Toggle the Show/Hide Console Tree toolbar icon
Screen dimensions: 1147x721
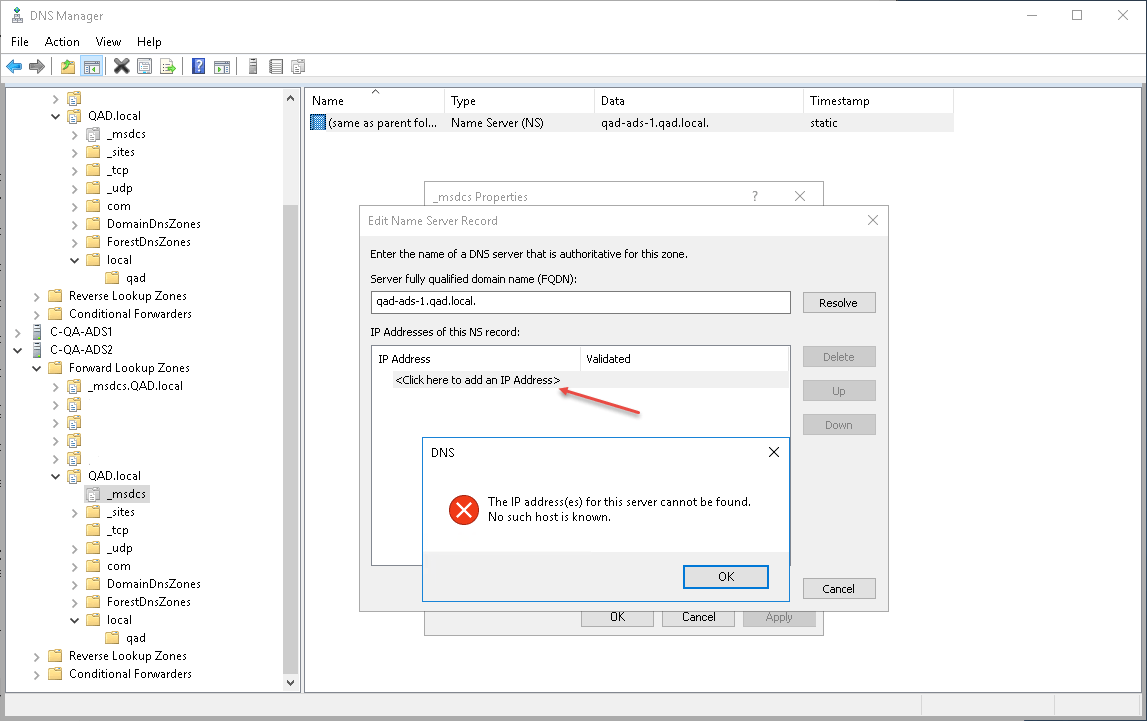[x=91, y=67]
